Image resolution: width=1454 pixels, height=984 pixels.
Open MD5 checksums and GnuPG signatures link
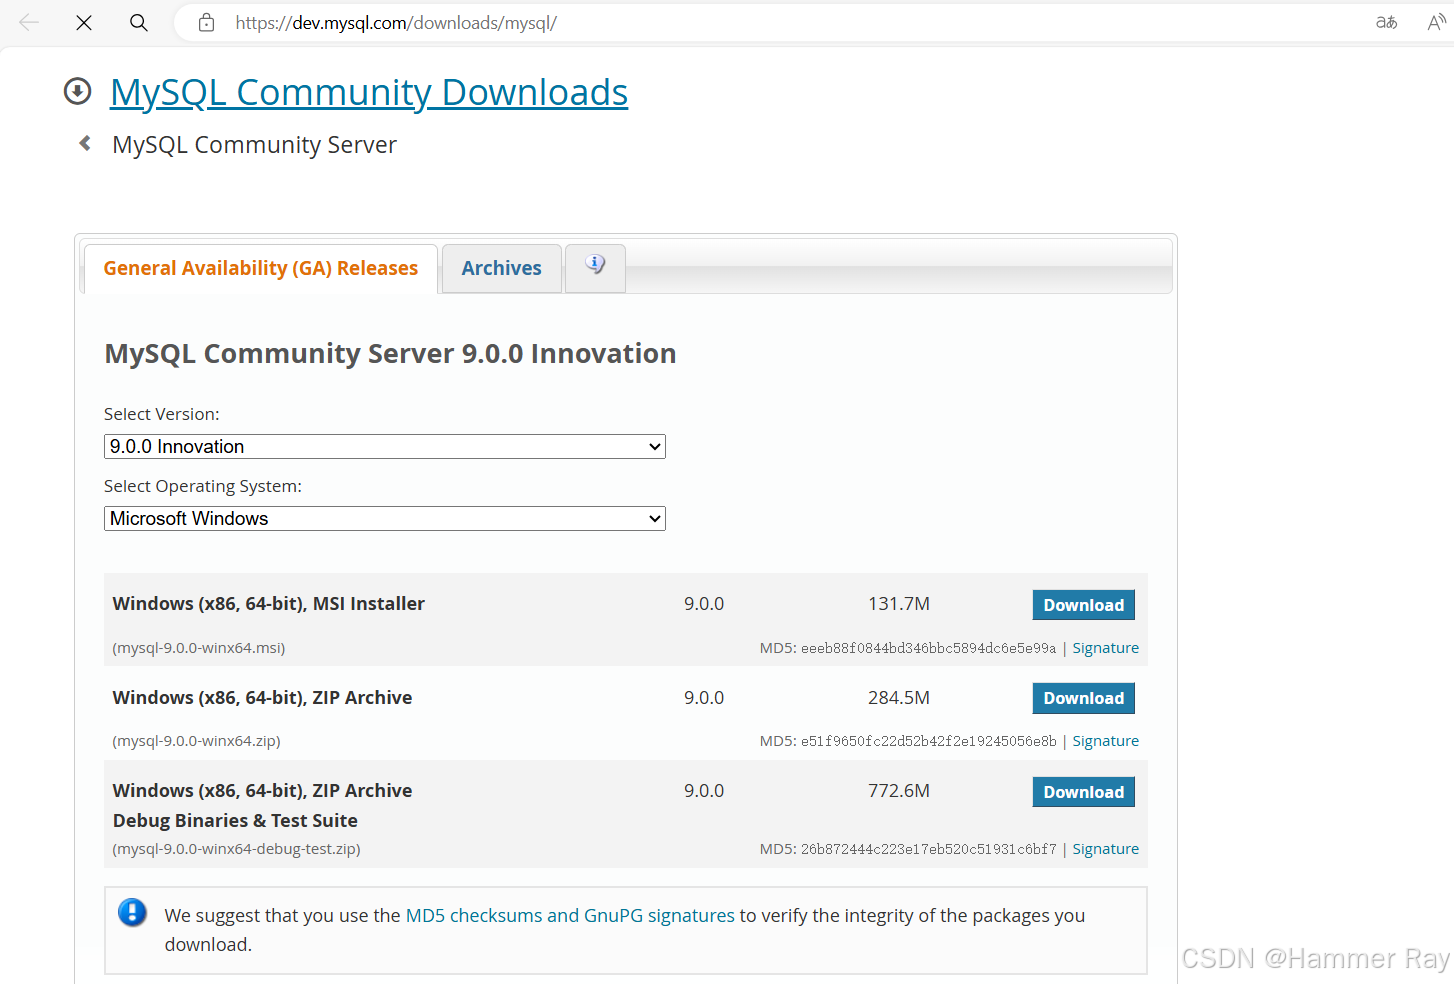[x=570, y=915]
